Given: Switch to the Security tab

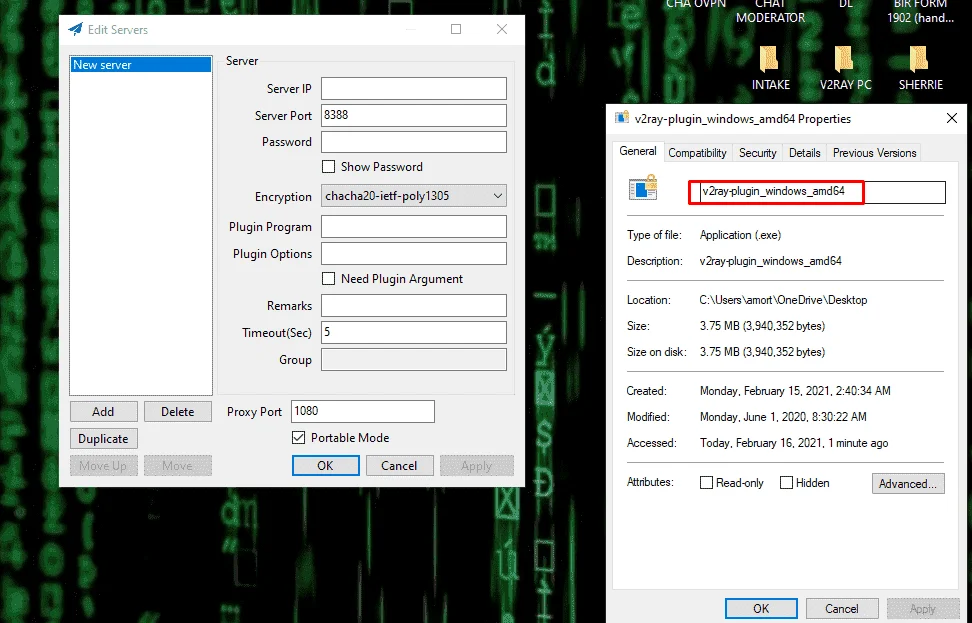Looking at the screenshot, I should pos(758,152).
